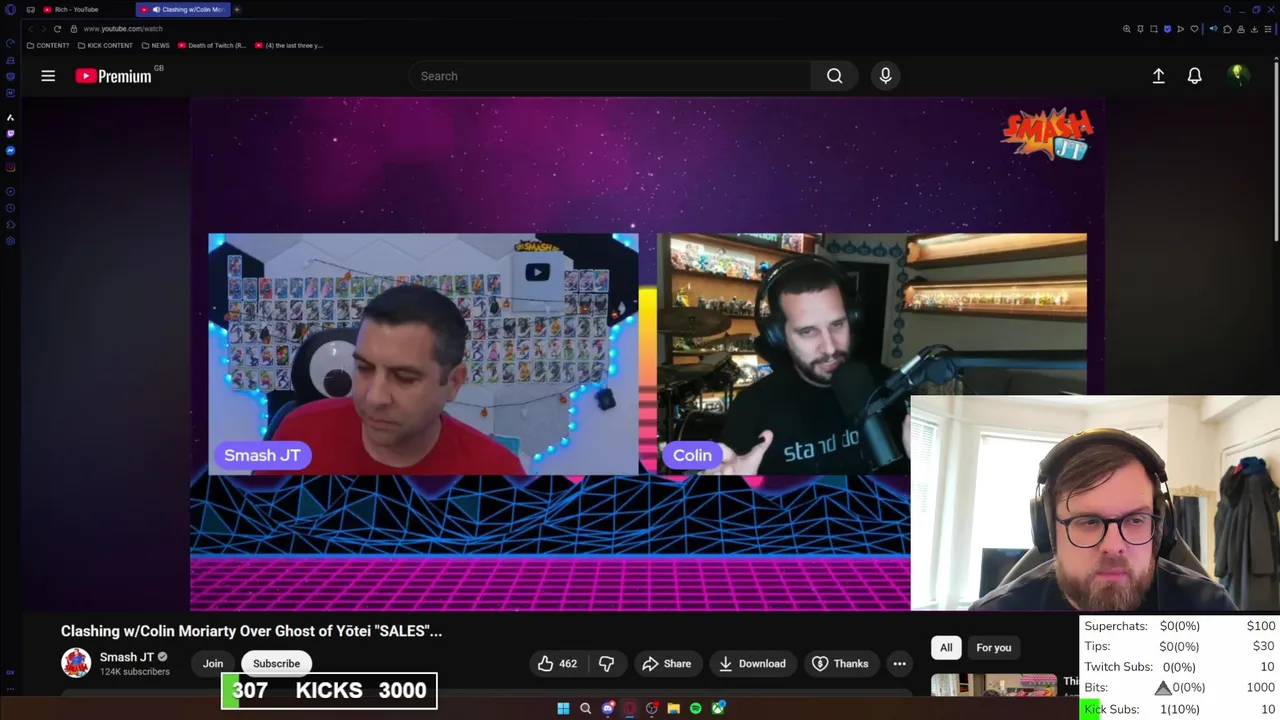This screenshot has height=720, width=1280.
Task: Subscribe to Smash JT channel
Action: [276, 664]
